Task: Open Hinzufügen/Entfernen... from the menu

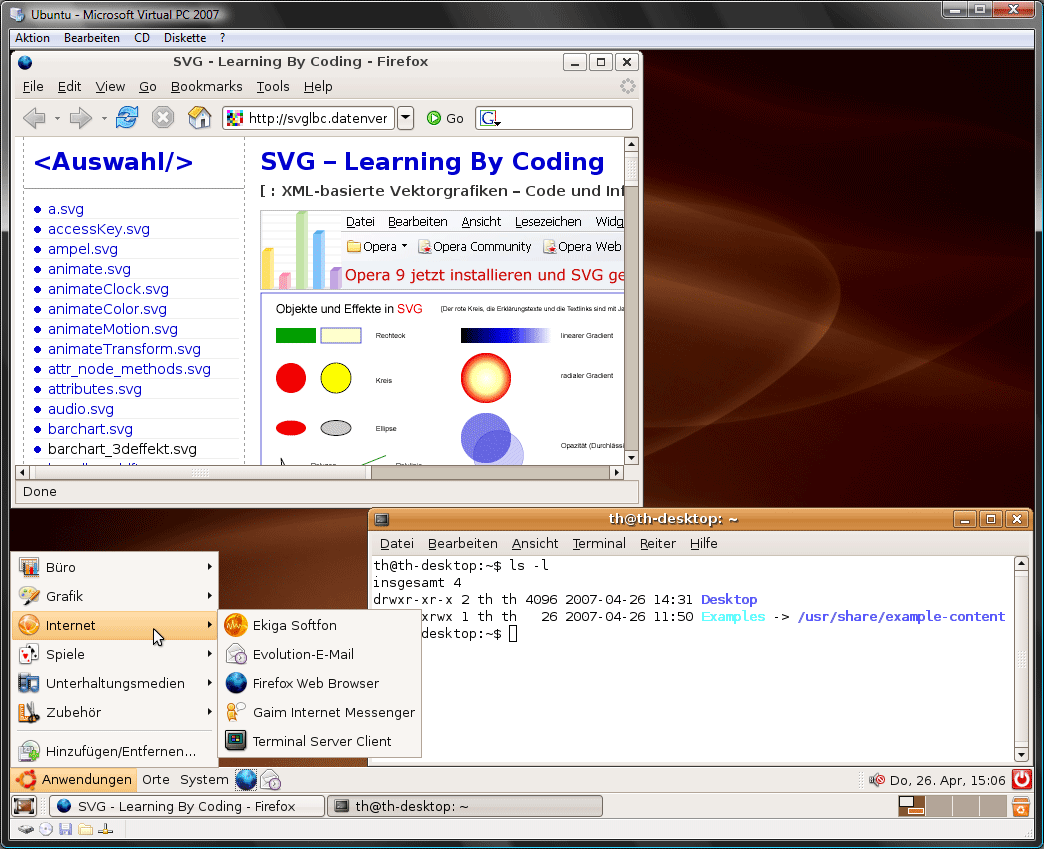Action: coord(115,751)
